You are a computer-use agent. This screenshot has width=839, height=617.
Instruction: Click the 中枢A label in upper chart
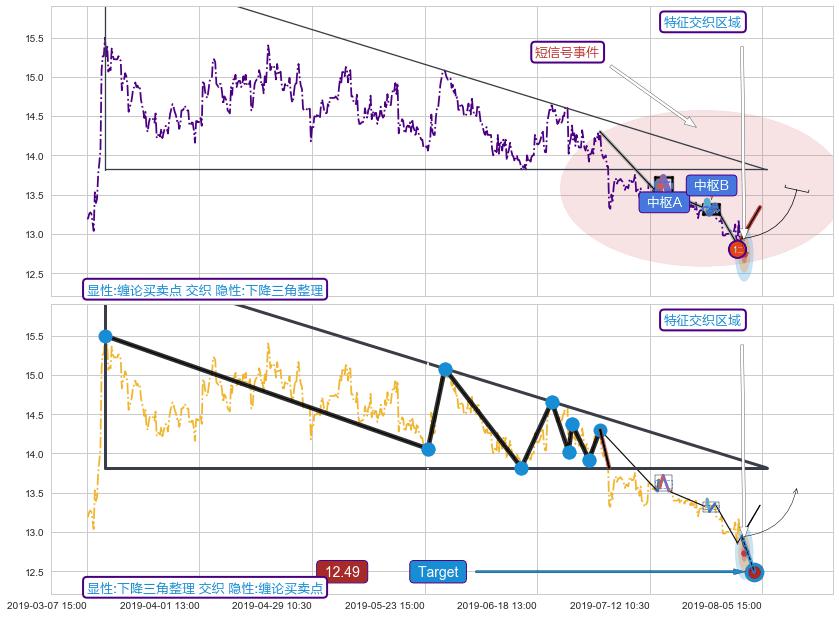[x=664, y=202]
